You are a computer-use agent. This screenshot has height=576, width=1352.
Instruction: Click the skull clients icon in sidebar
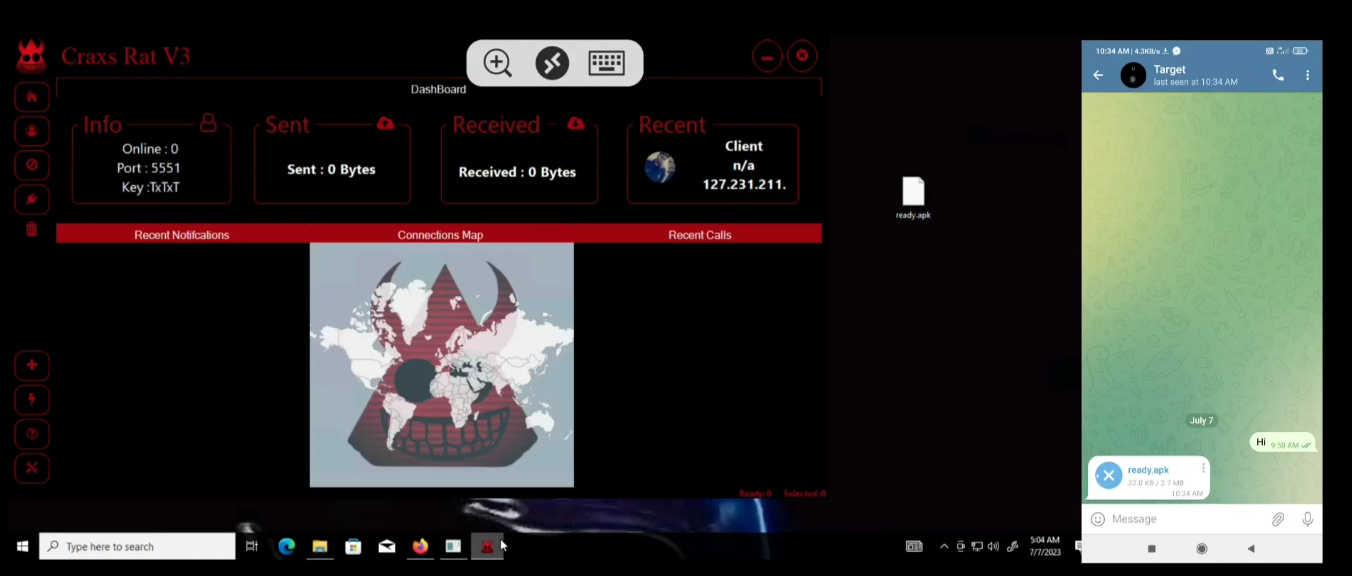pyautogui.click(x=32, y=131)
